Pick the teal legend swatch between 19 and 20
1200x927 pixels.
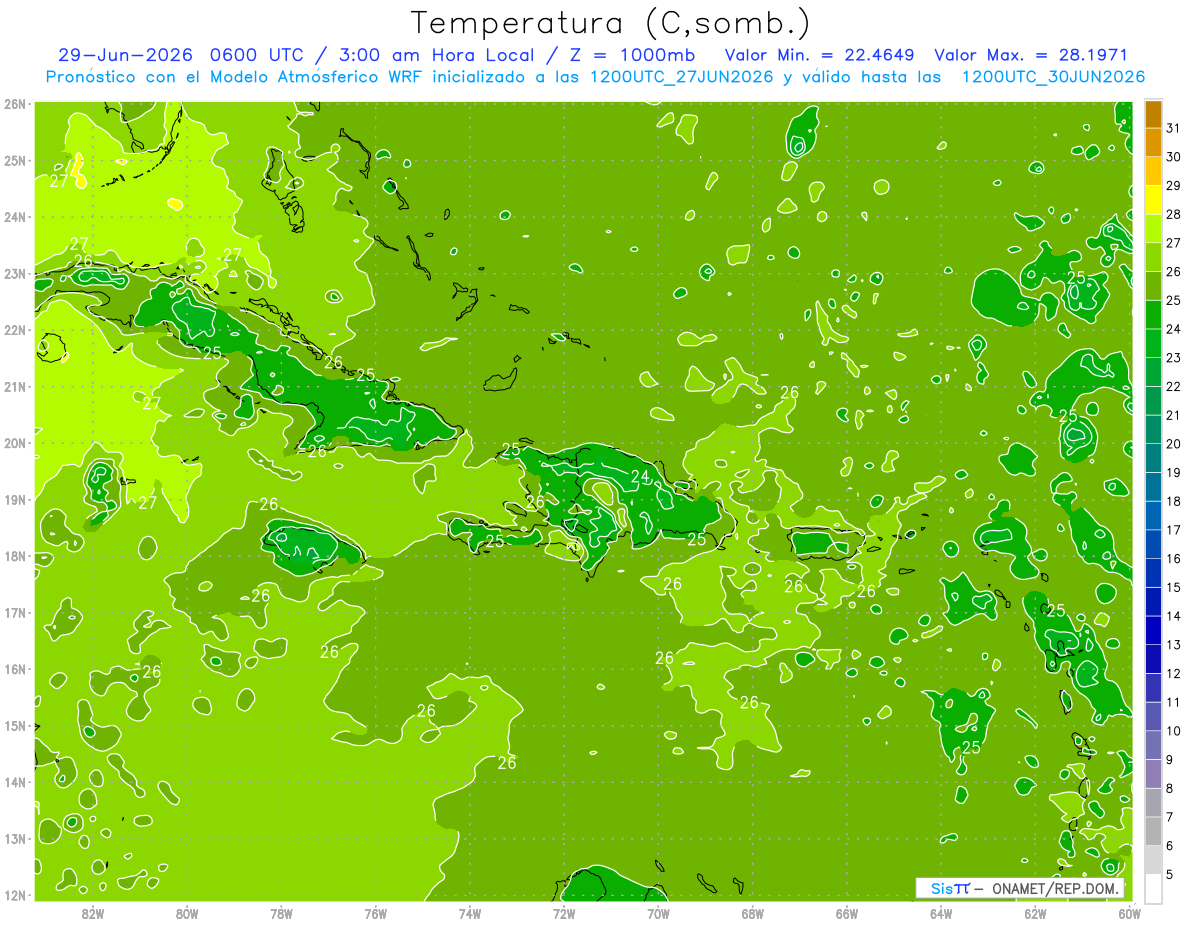1153,458
